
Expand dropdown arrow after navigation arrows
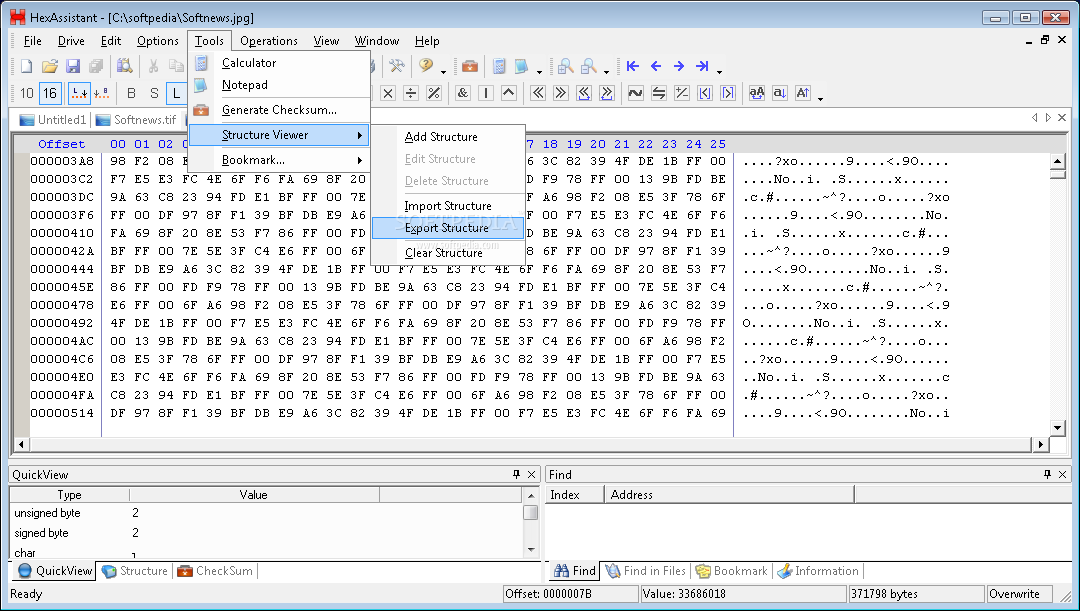(x=719, y=72)
